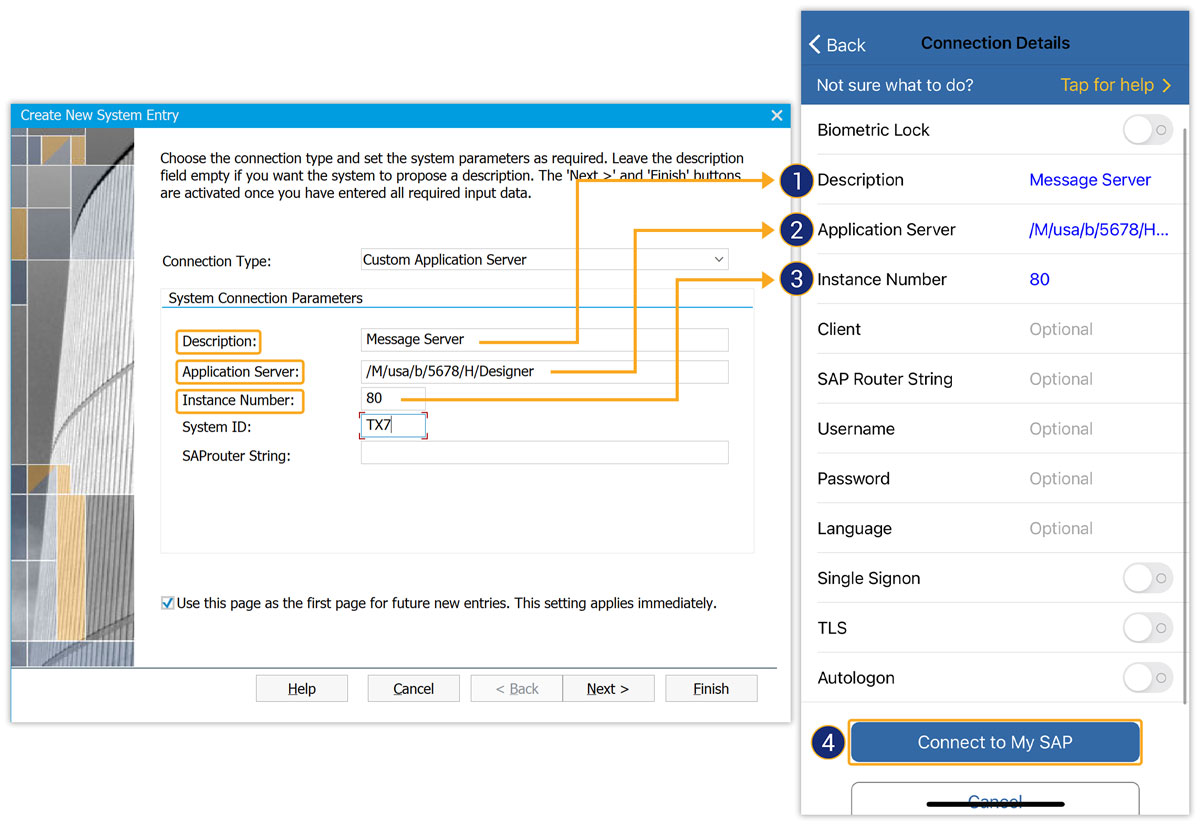Toggle the Autologon switch
The width and height of the screenshot is (1200, 825).
(x=1147, y=678)
